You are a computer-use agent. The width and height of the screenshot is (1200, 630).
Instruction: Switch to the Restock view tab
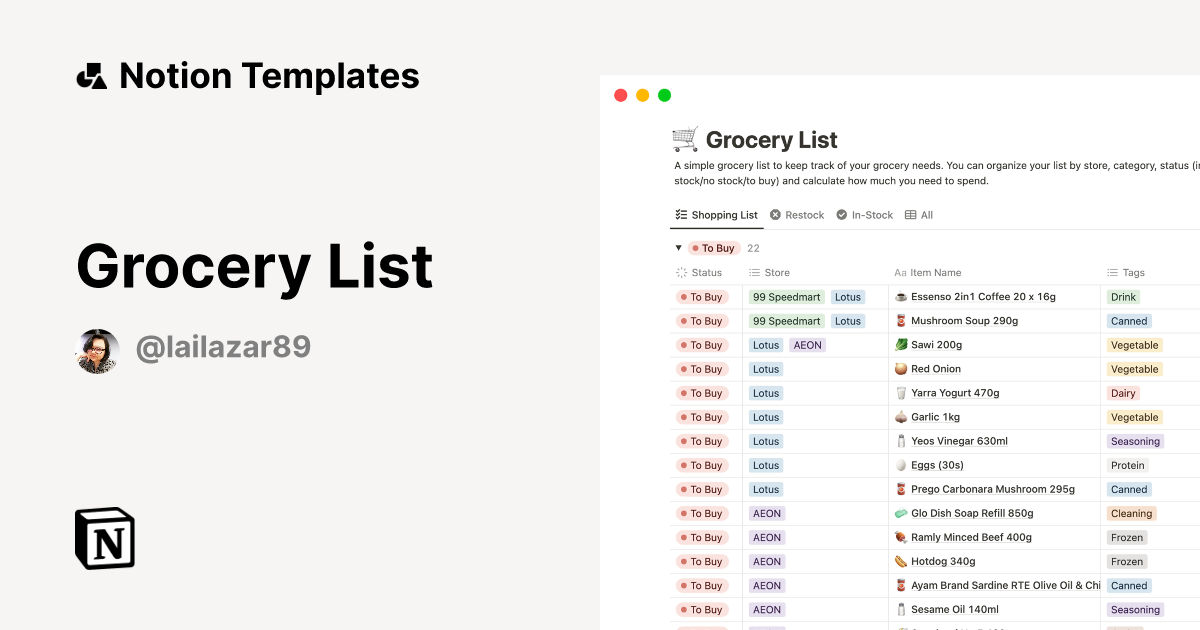(797, 215)
